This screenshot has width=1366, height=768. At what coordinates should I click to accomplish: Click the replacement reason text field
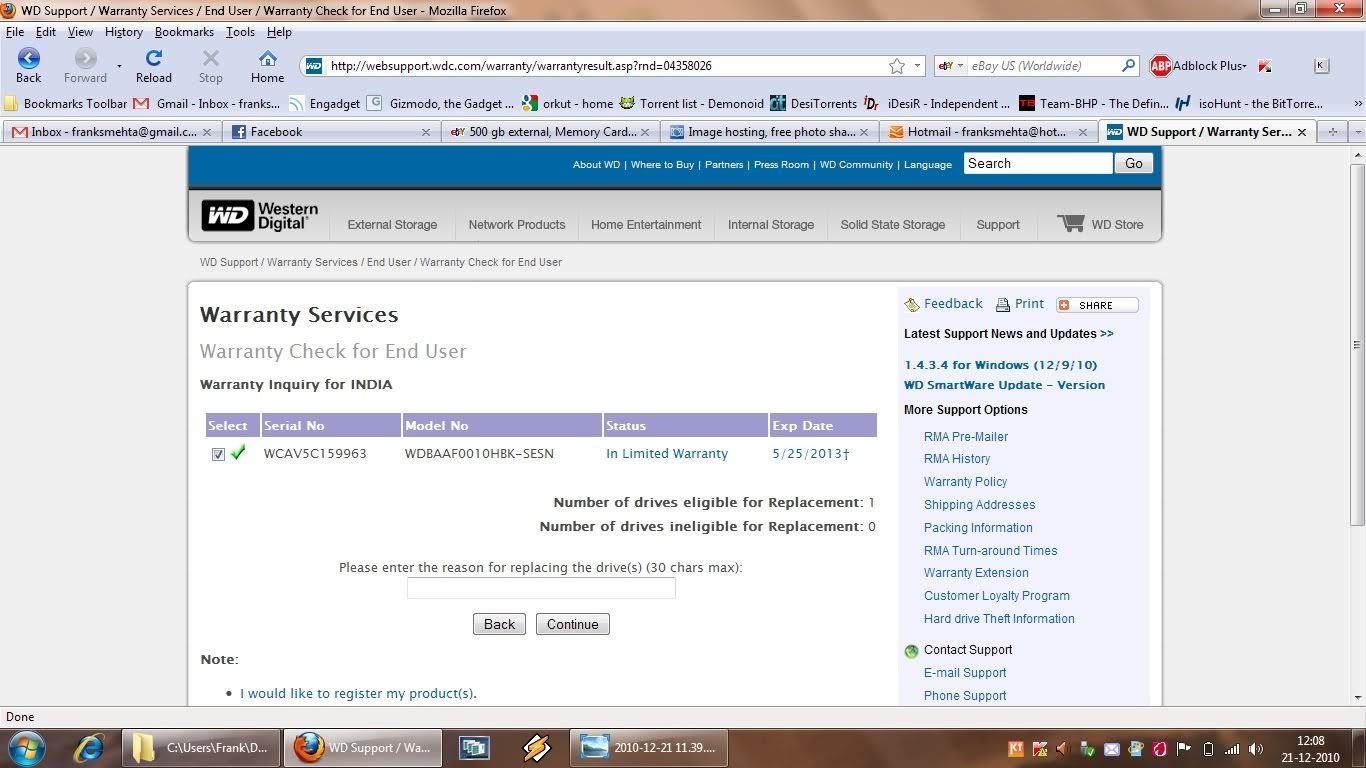541,589
